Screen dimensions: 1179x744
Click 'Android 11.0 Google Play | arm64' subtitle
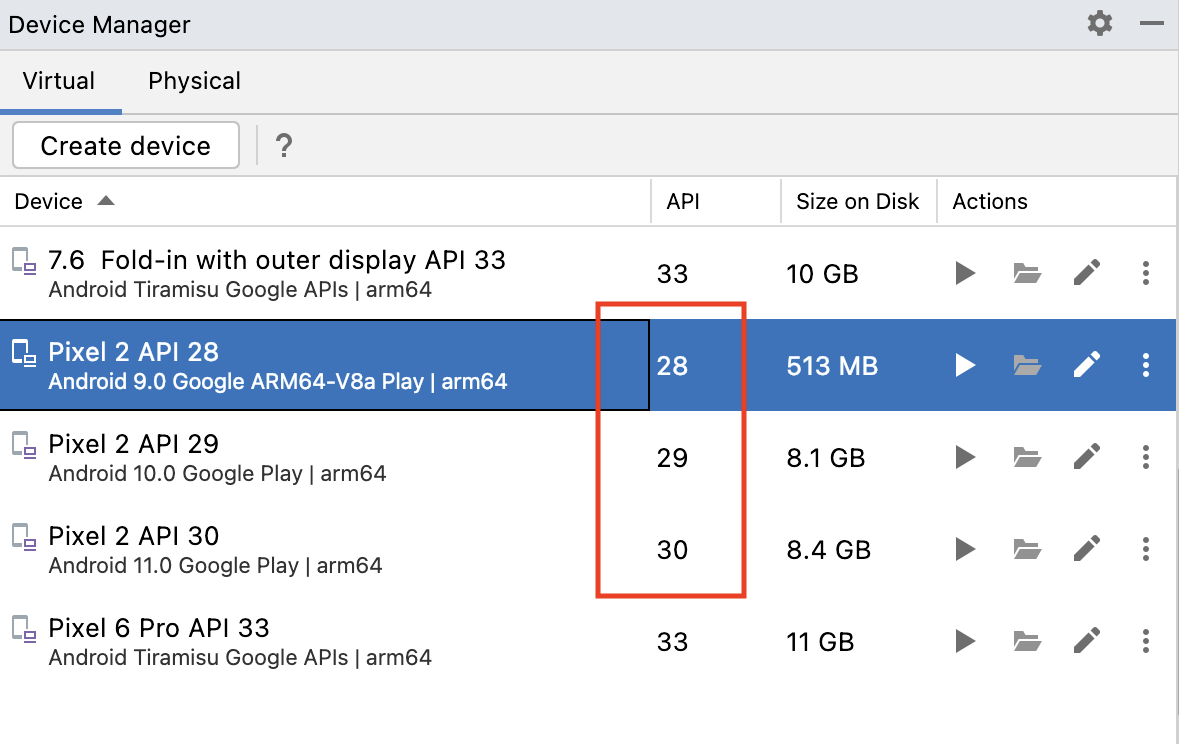pyautogui.click(x=215, y=565)
